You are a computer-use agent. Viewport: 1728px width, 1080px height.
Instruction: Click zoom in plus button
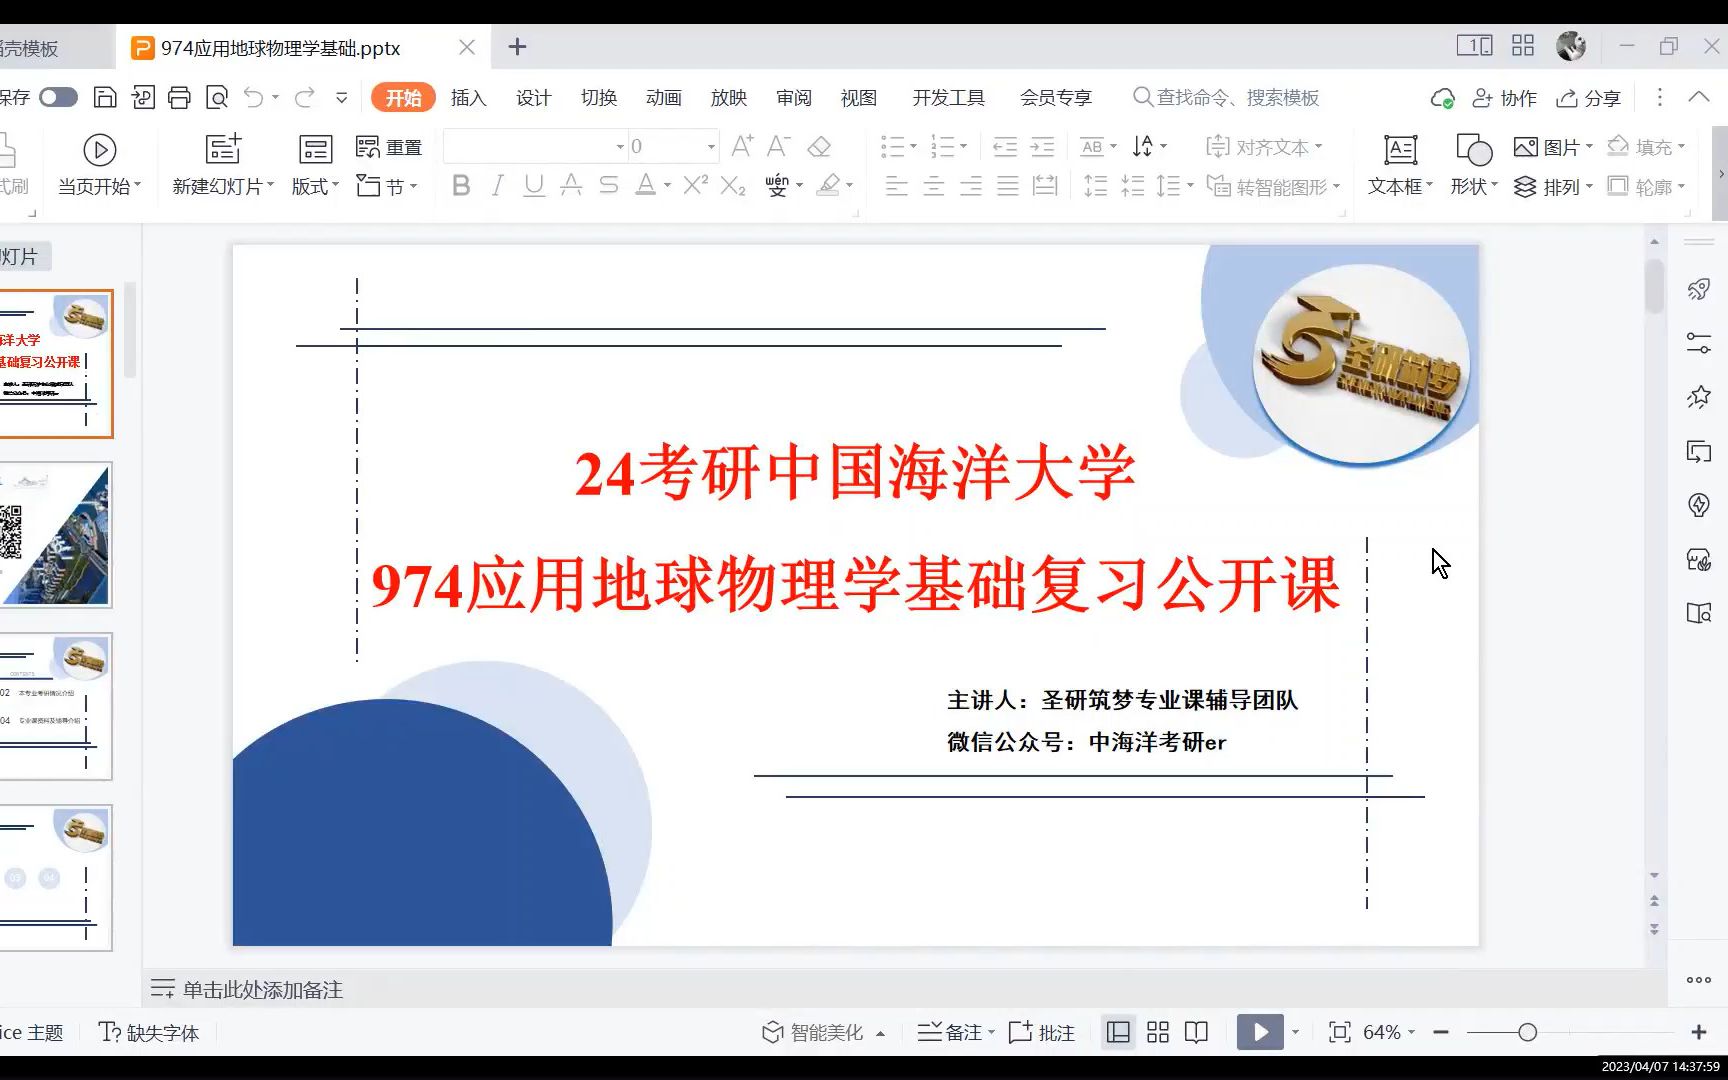[1698, 1032]
